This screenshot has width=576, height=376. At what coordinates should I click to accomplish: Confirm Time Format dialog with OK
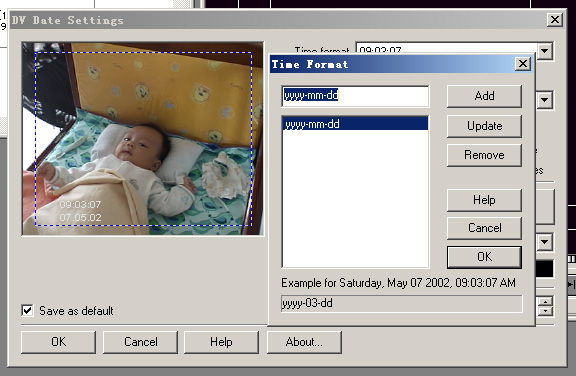484,257
